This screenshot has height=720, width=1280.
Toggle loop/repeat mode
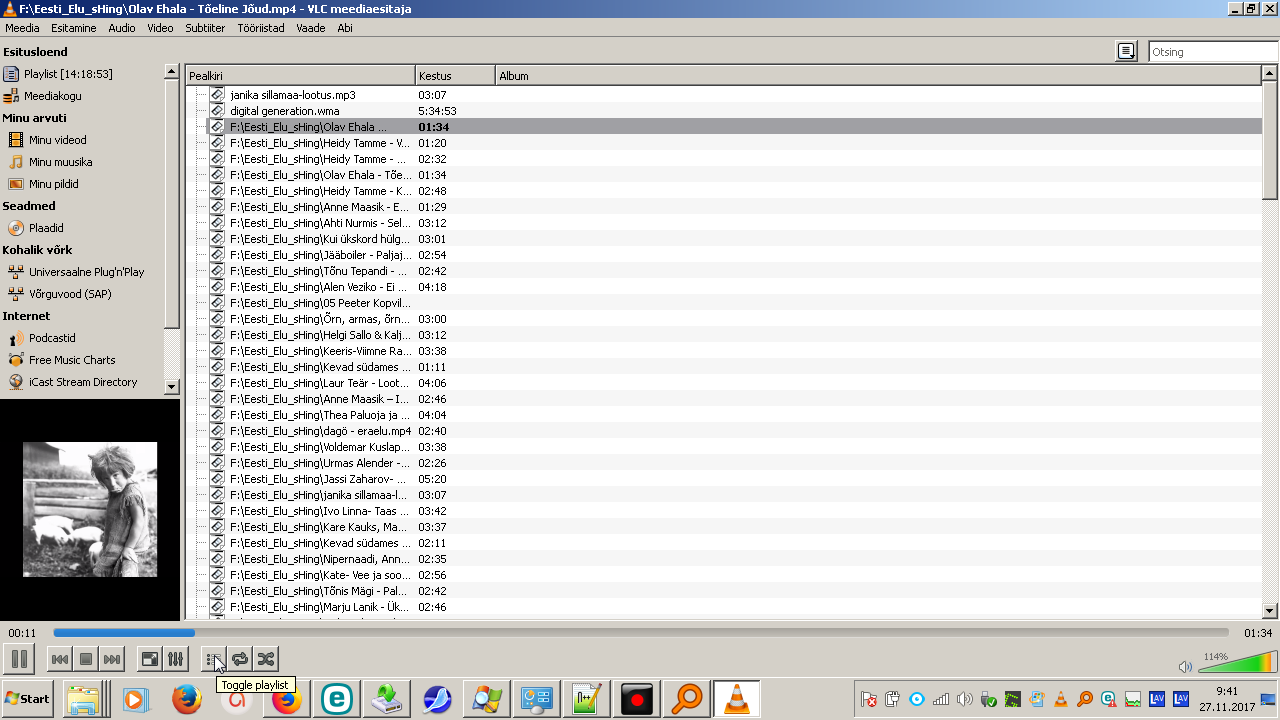240,659
